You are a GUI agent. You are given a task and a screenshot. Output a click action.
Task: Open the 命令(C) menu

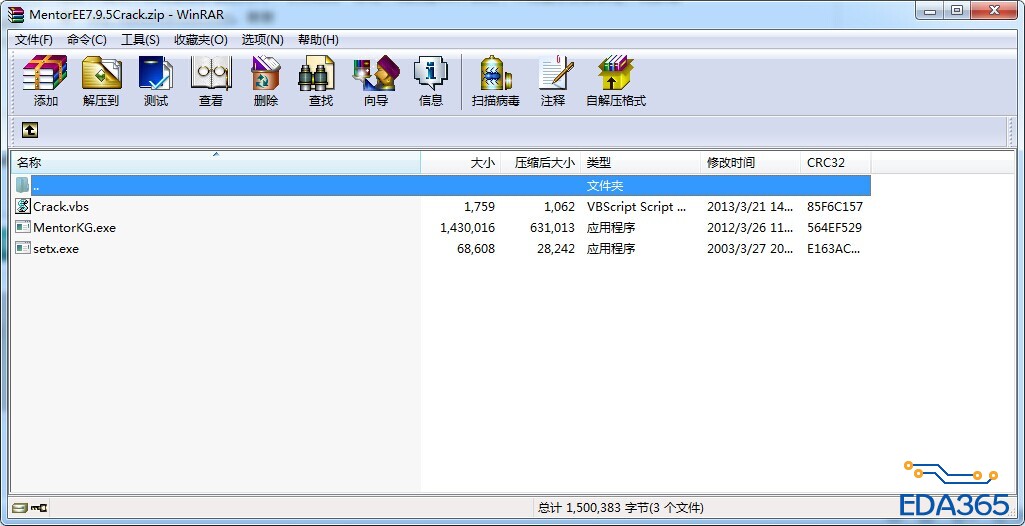(86, 40)
